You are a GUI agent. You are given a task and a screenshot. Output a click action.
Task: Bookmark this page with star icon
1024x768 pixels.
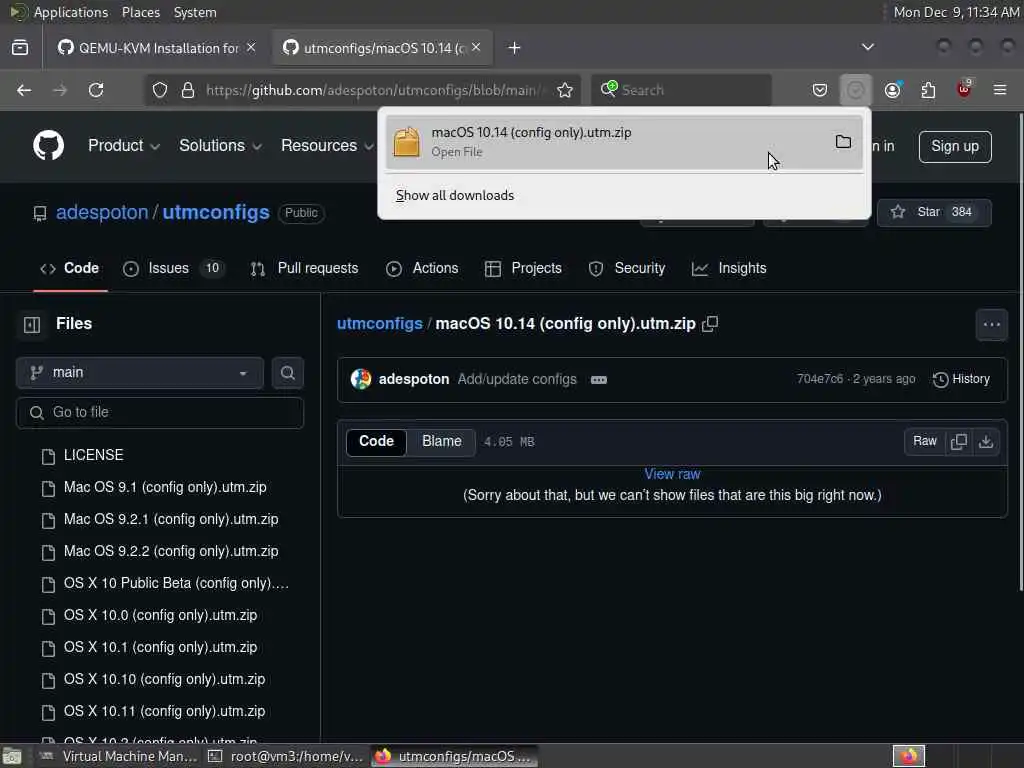[x=565, y=90]
